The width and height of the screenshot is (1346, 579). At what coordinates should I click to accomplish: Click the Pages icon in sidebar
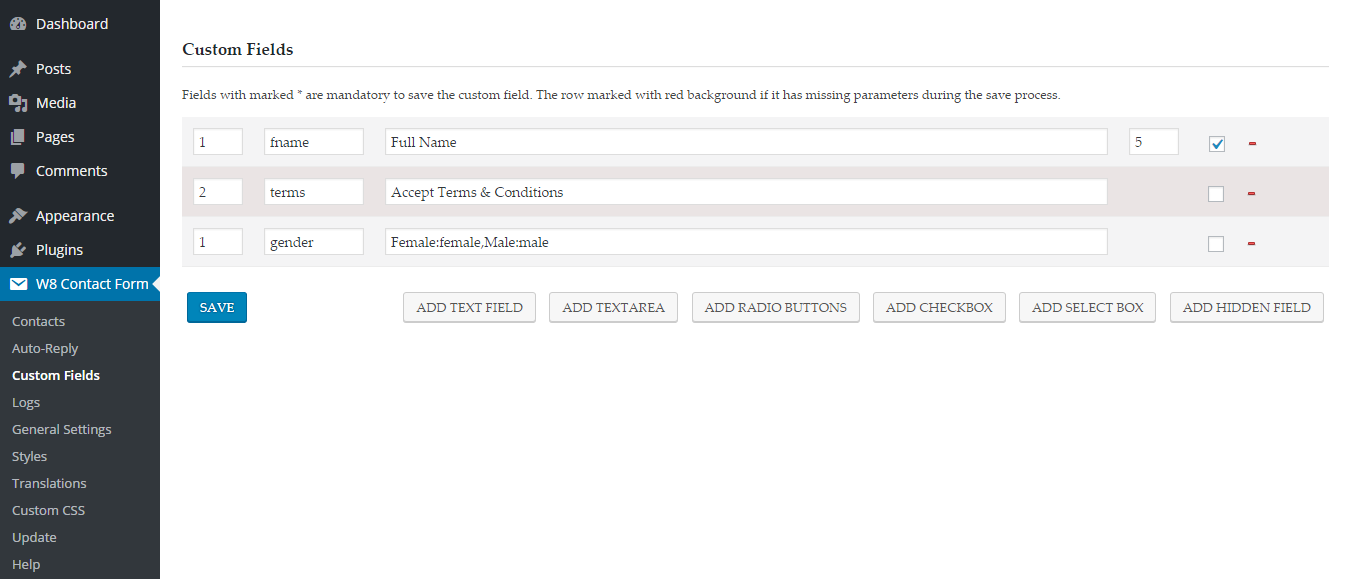18,137
